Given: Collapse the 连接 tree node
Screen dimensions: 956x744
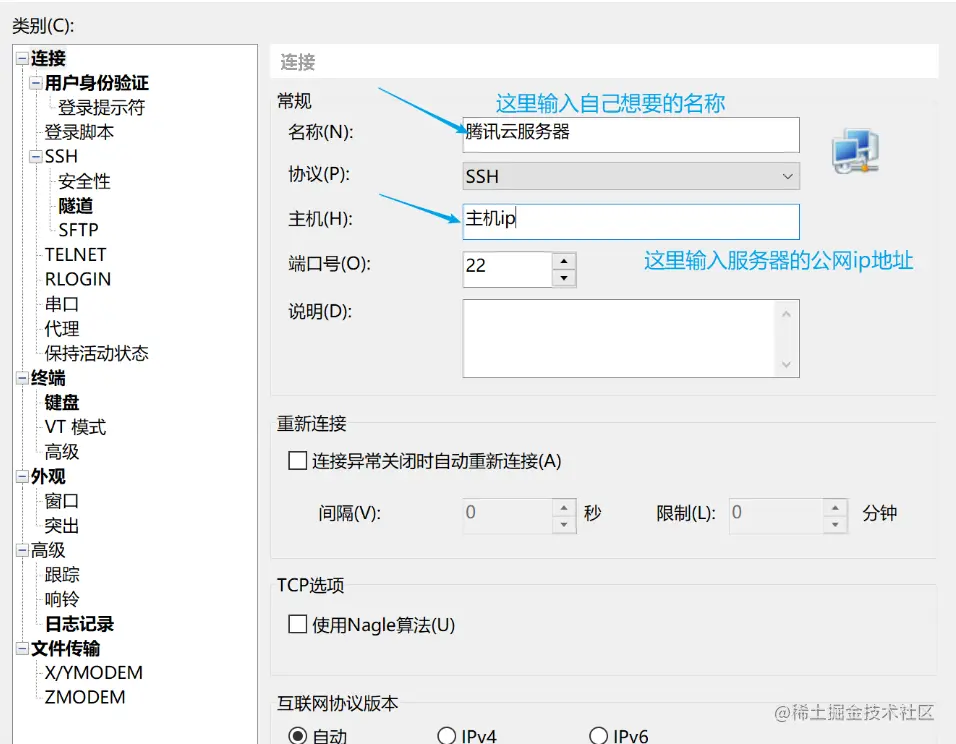Looking at the screenshot, I should click(x=22, y=59).
